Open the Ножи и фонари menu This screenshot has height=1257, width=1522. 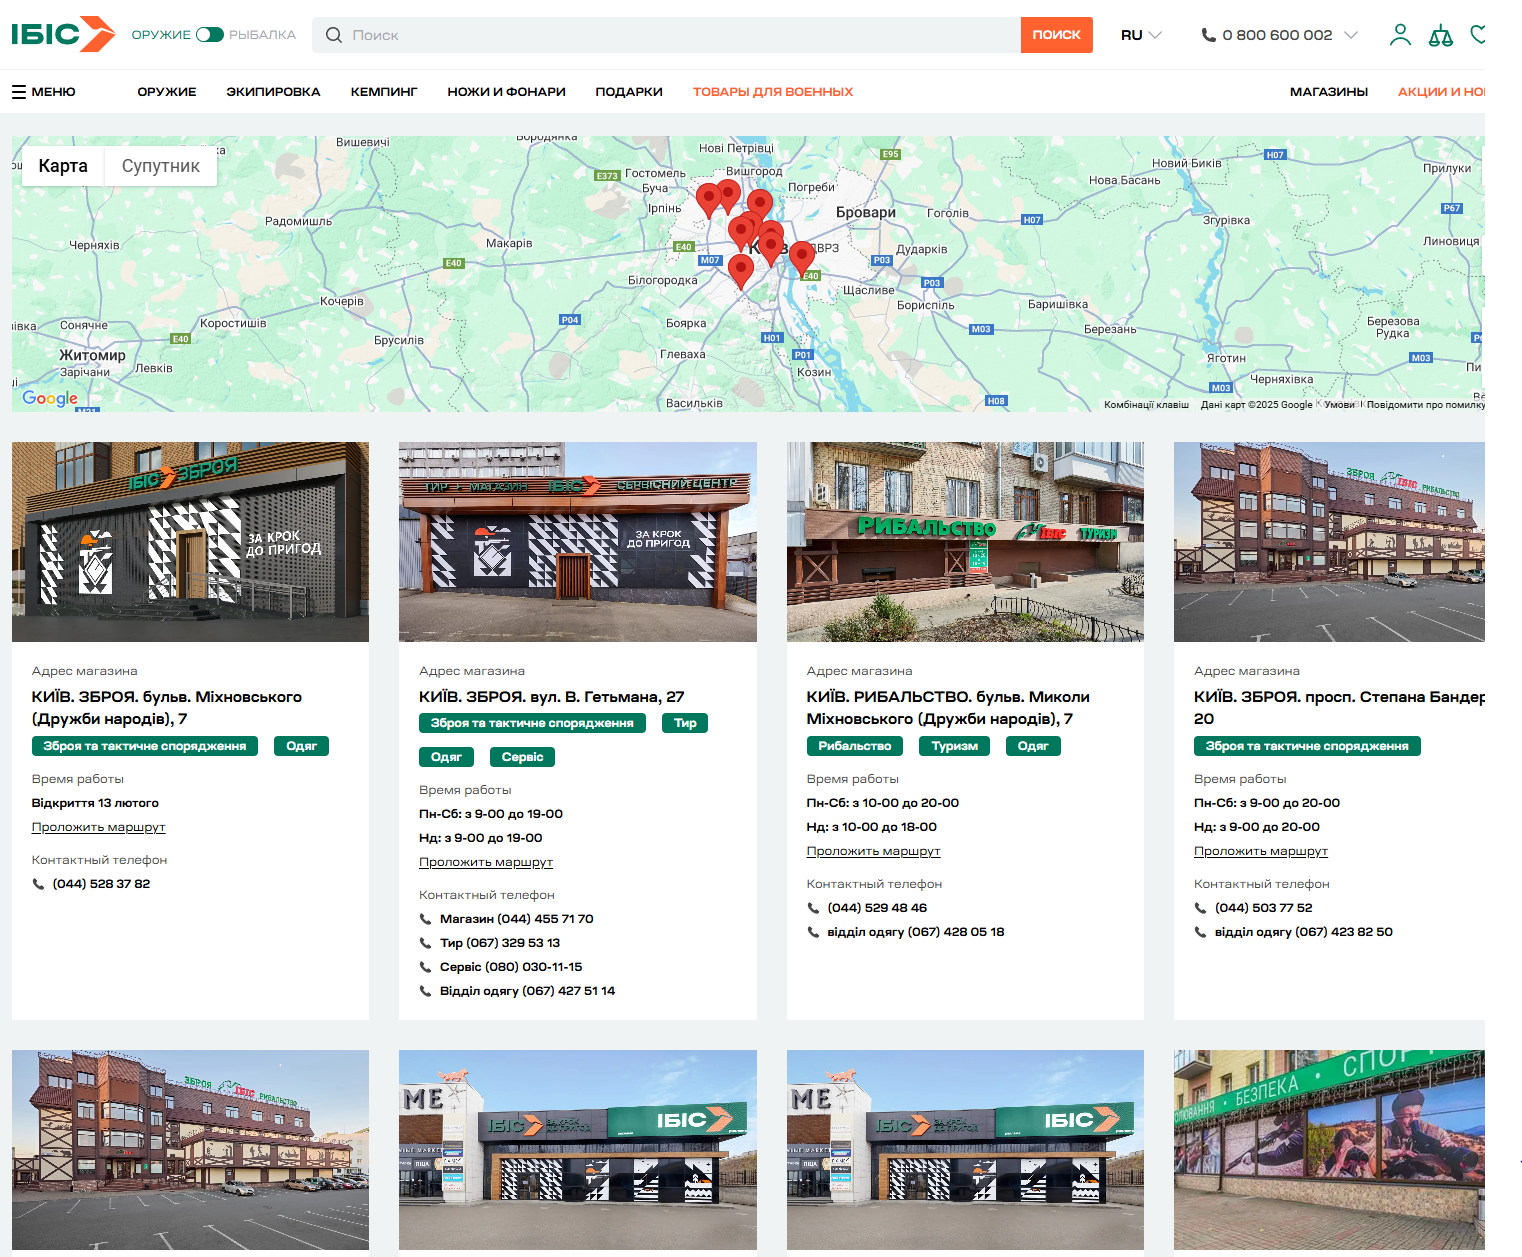click(506, 92)
